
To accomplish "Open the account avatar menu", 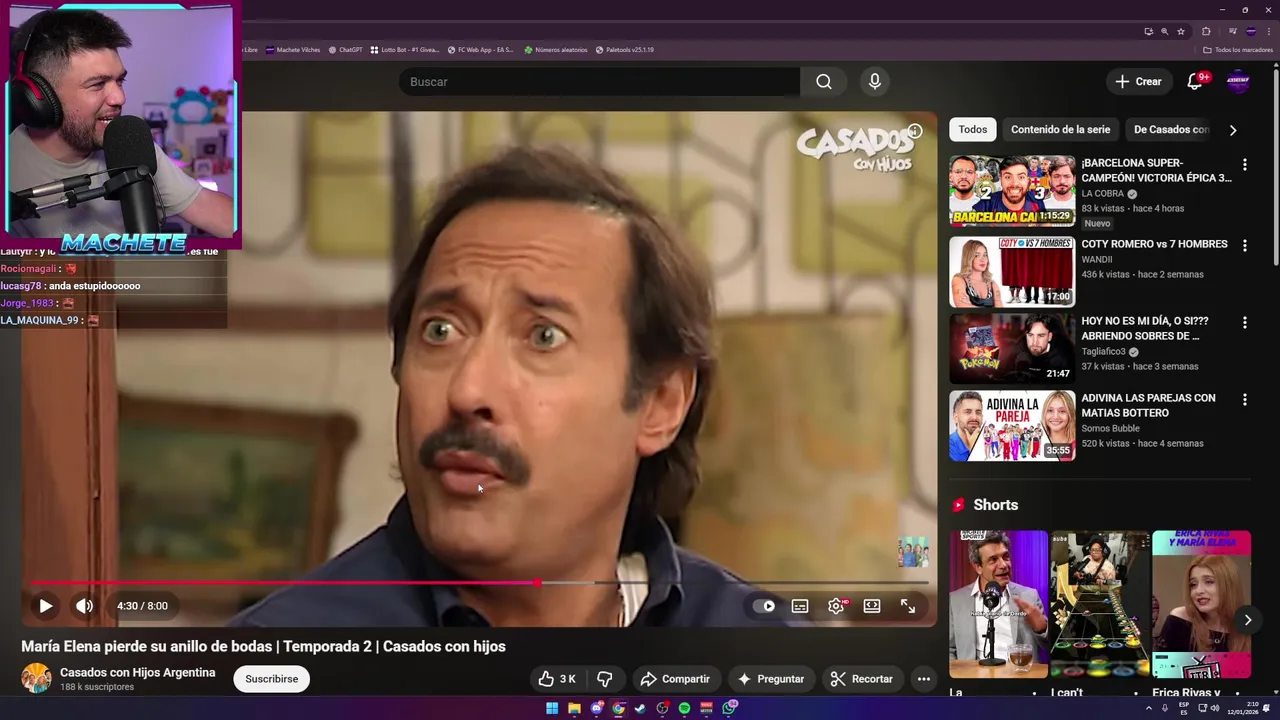I will (1238, 82).
